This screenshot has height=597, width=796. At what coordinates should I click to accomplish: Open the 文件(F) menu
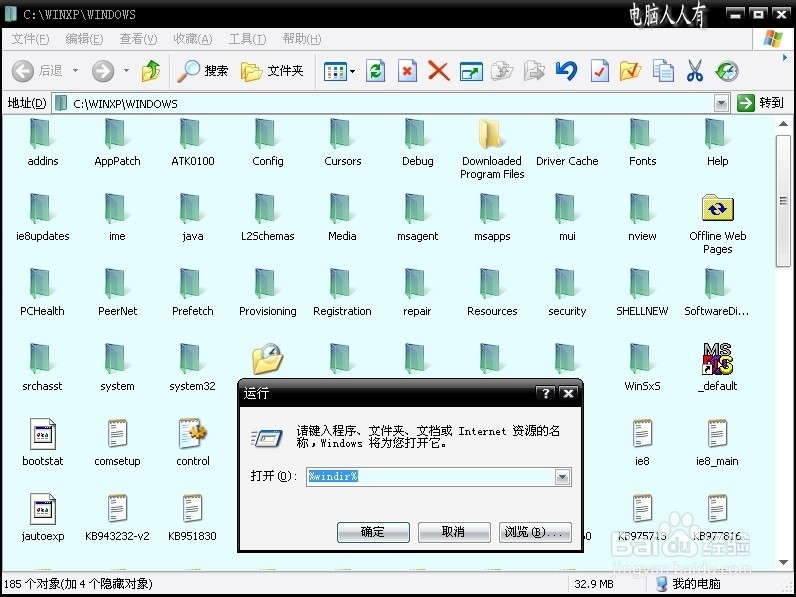pyautogui.click(x=30, y=39)
